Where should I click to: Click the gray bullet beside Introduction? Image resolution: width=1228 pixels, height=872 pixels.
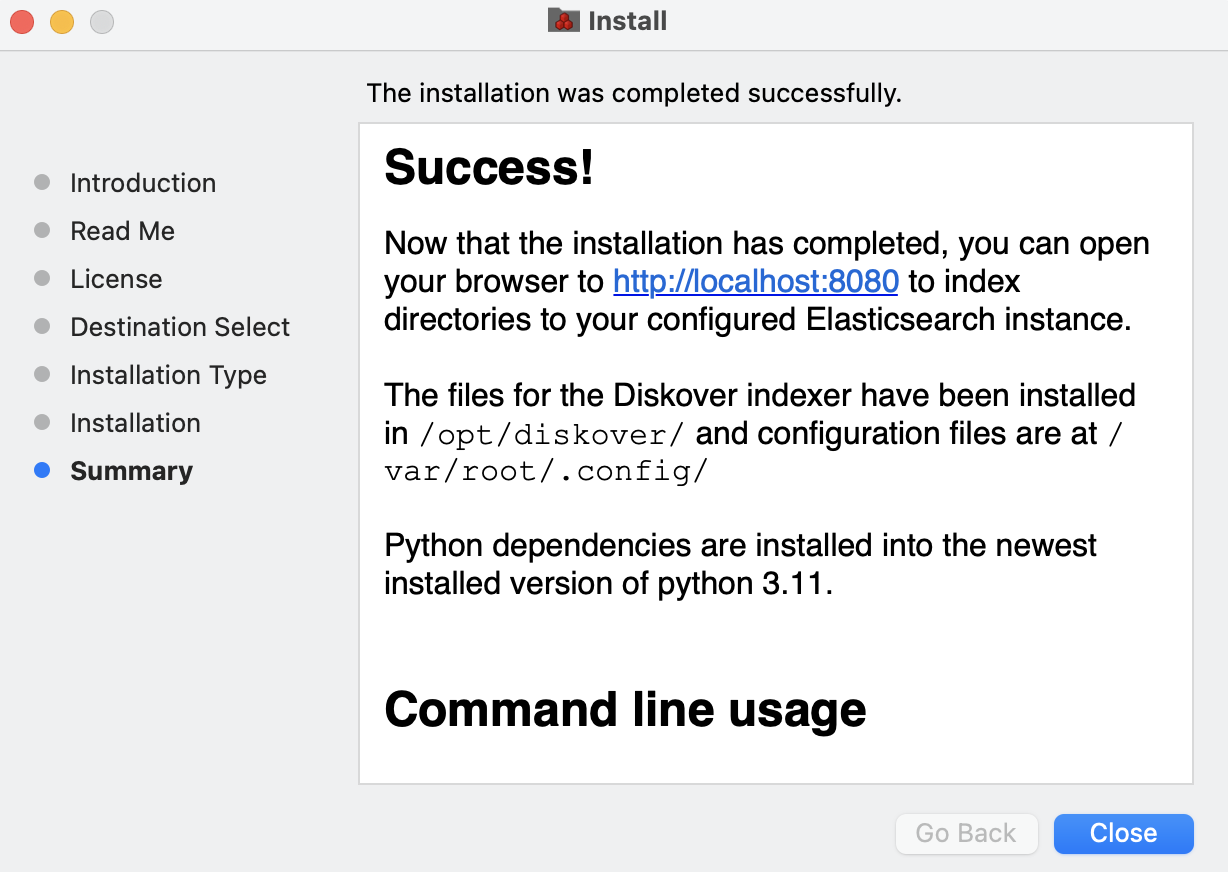click(42, 183)
